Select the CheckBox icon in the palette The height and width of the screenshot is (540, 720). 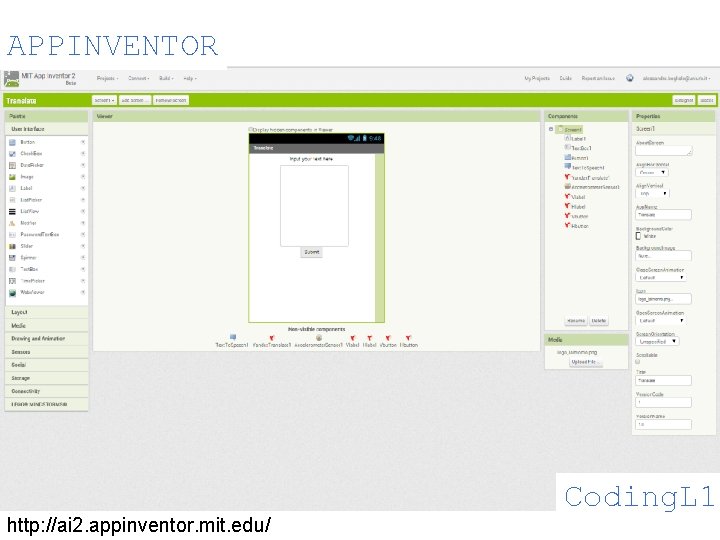click(12, 154)
